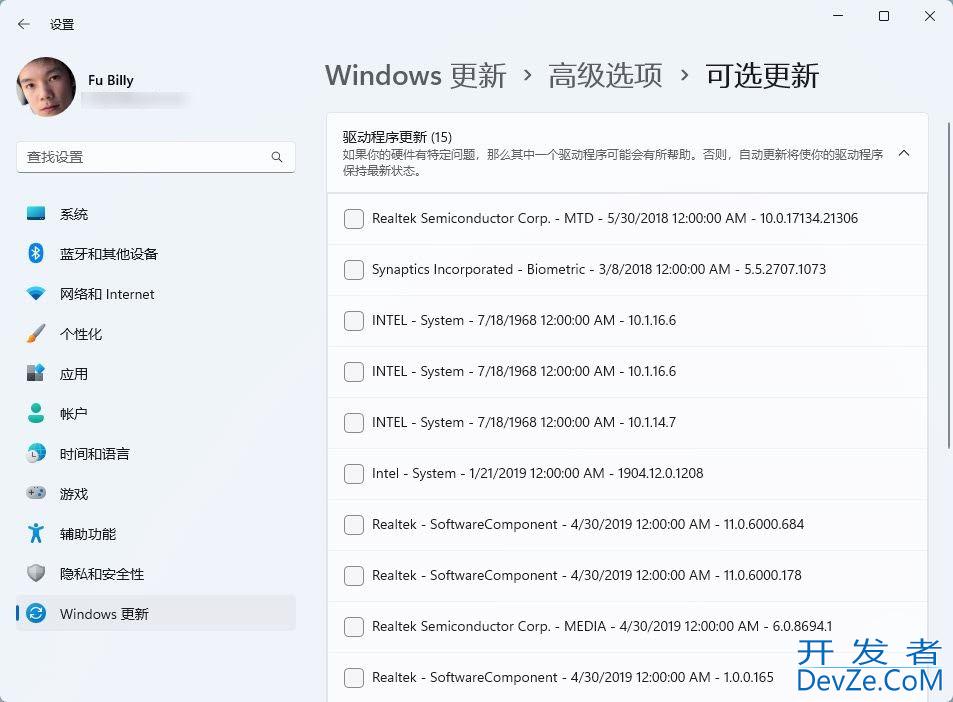Select Windows 更新 in sidebar
This screenshot has height=702, width=953.
(156, 614)
